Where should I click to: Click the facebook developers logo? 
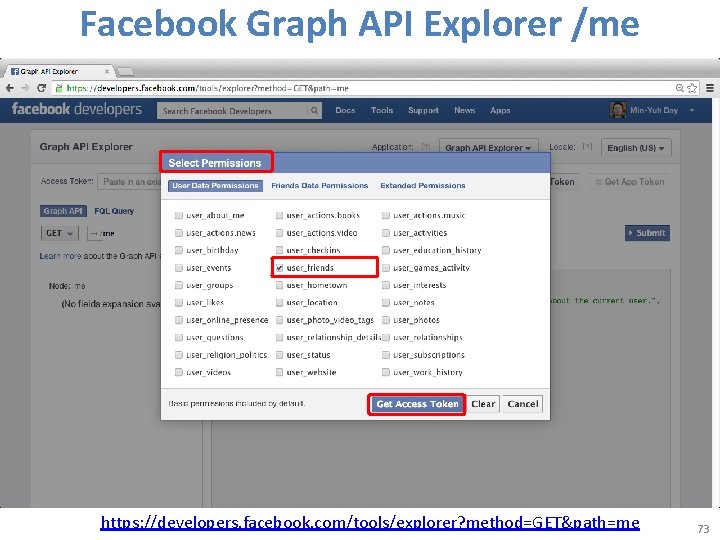click(x=77, y=109)
